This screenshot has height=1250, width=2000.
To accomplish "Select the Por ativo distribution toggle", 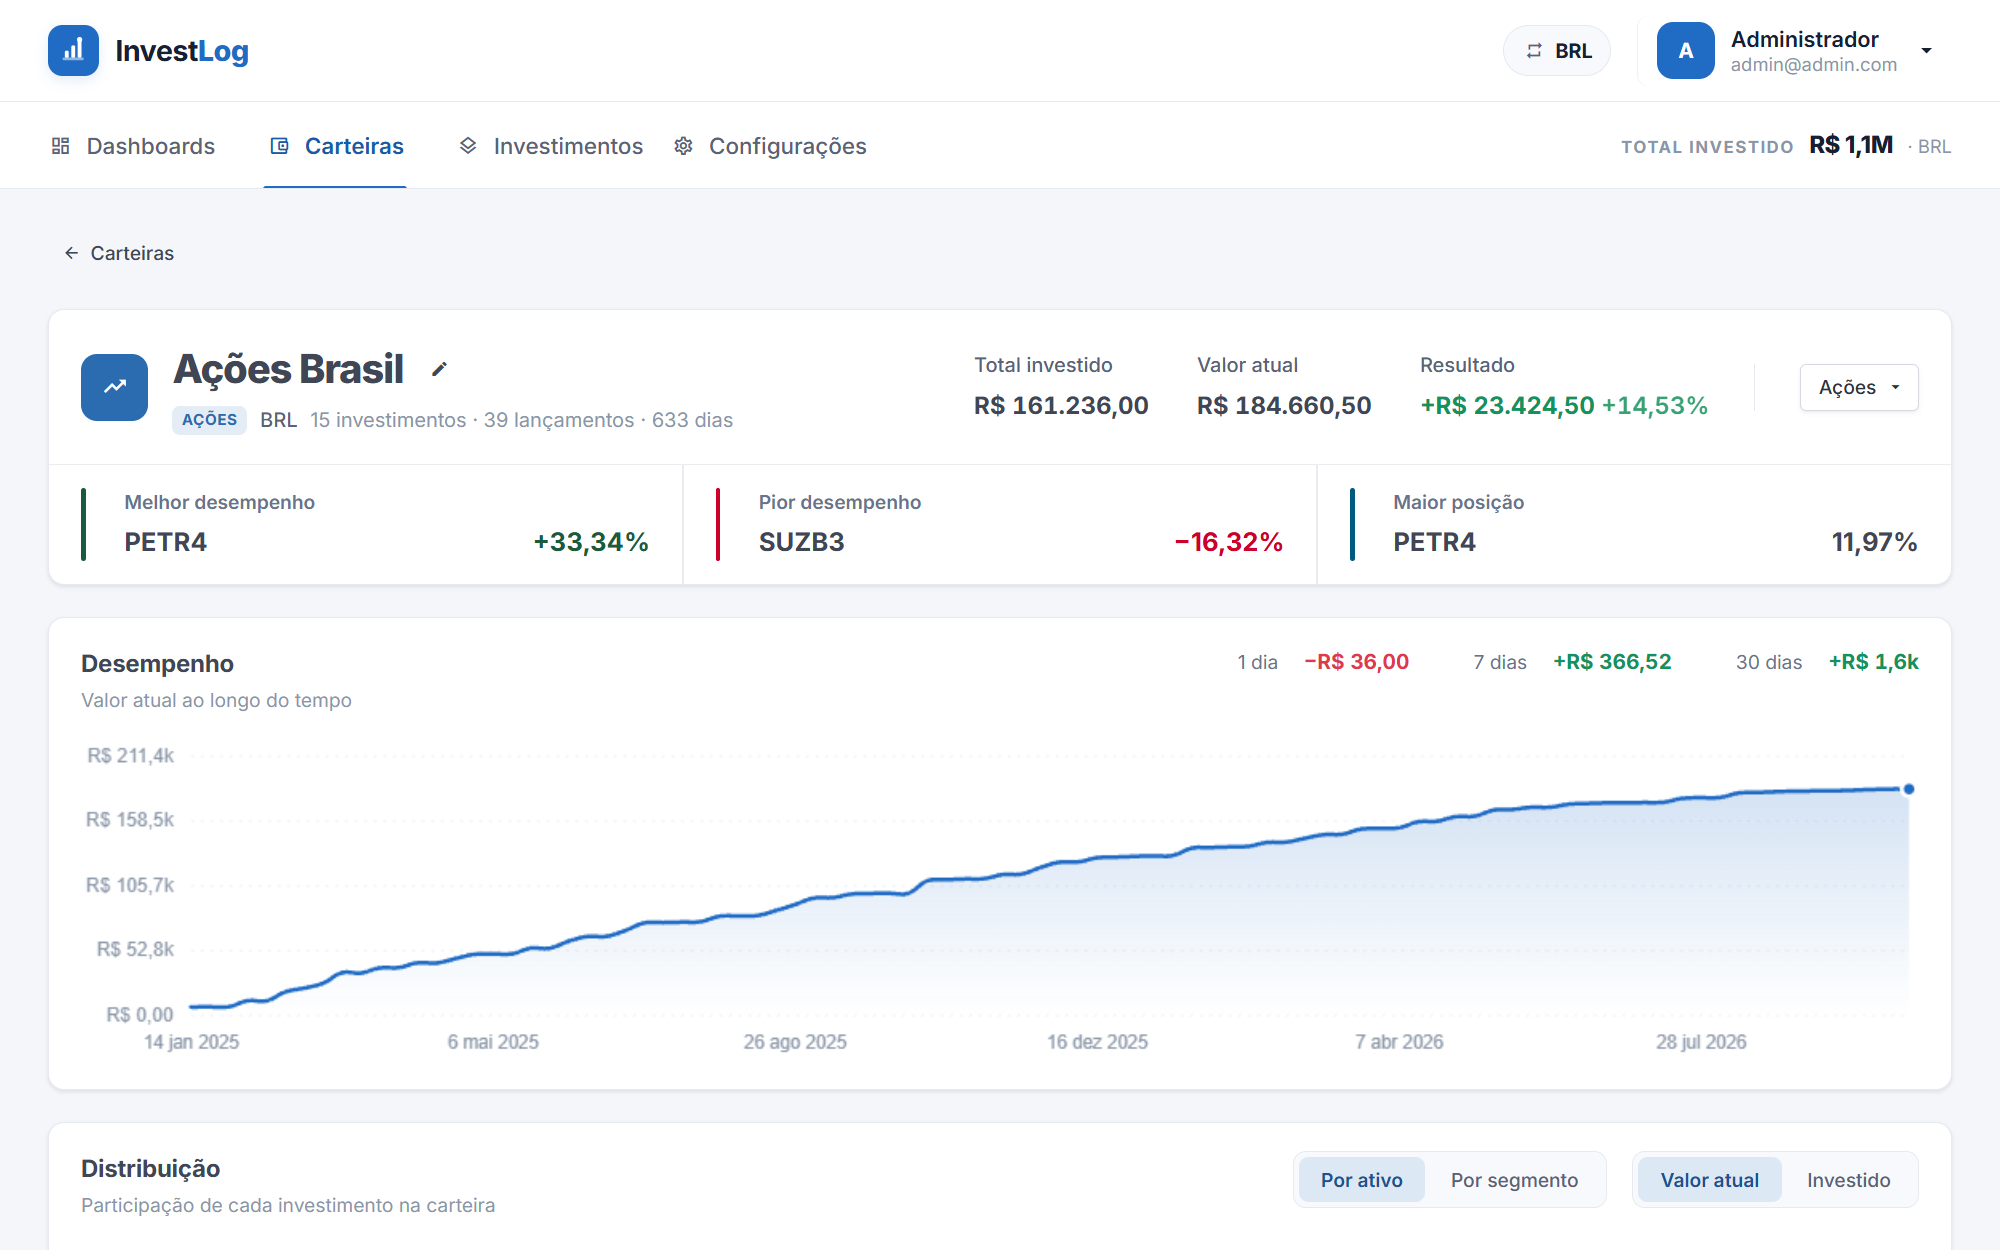I will (1361, 1180).
